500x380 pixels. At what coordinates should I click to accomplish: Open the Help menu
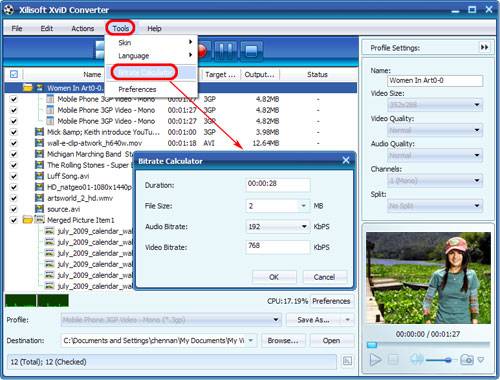tap(154, 28)
